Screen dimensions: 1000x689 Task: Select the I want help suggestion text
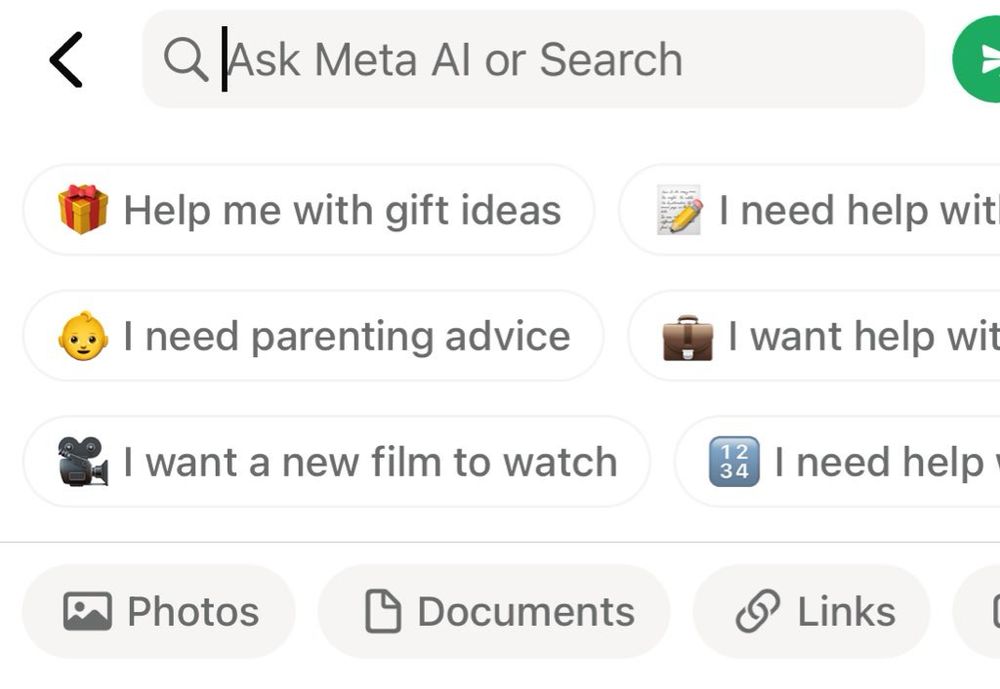(862, 337)
